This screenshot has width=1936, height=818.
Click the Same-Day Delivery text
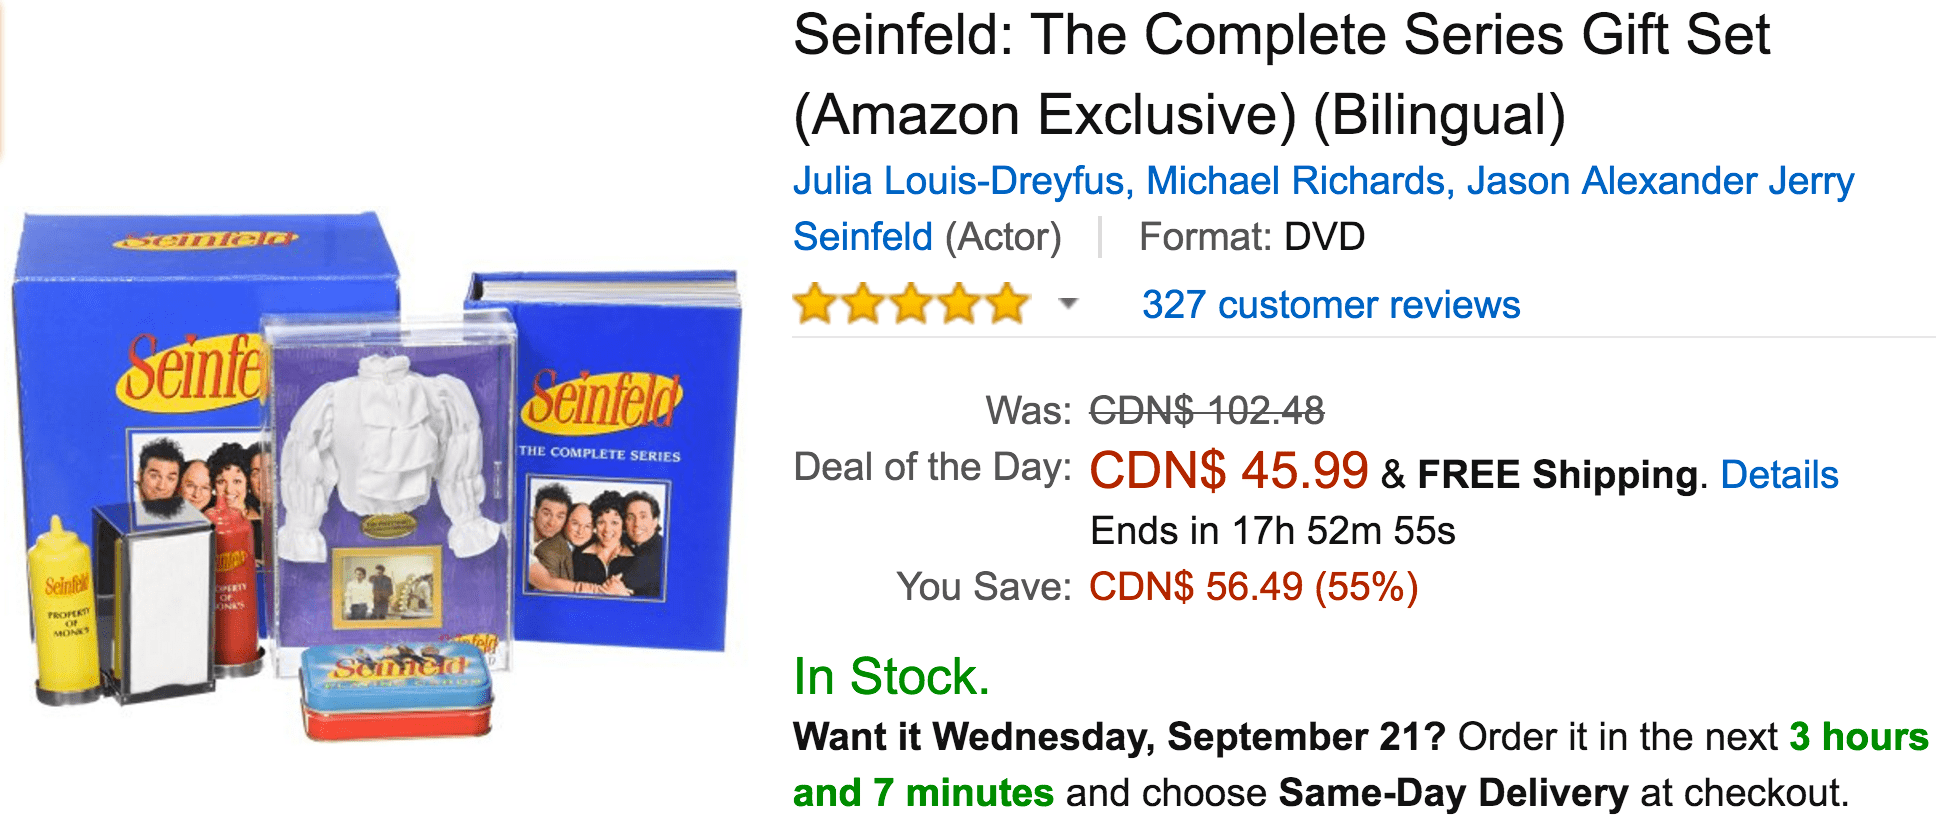pyautogui.click(x=1453, y=792)
